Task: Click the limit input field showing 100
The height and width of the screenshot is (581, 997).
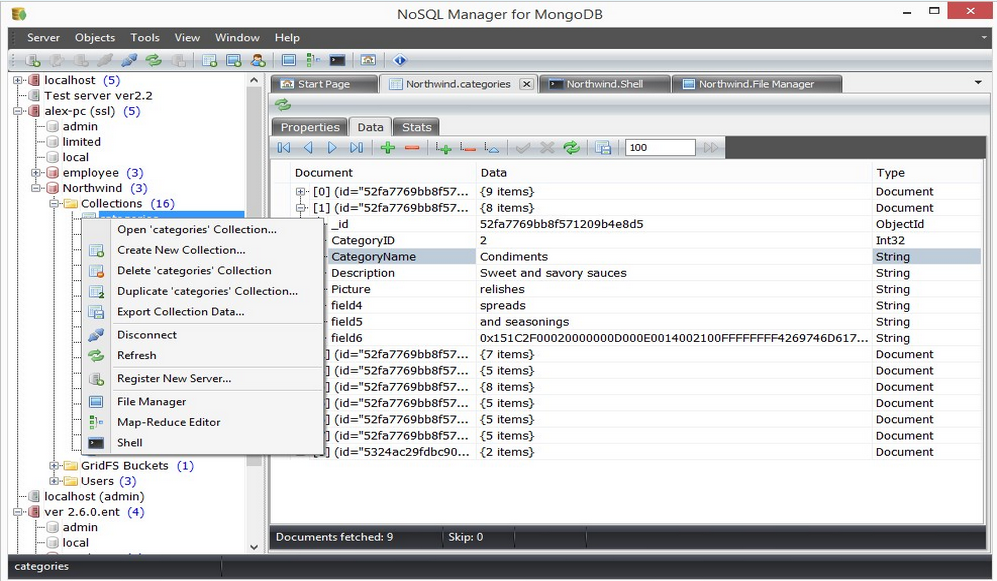Action: pos(659,148)
